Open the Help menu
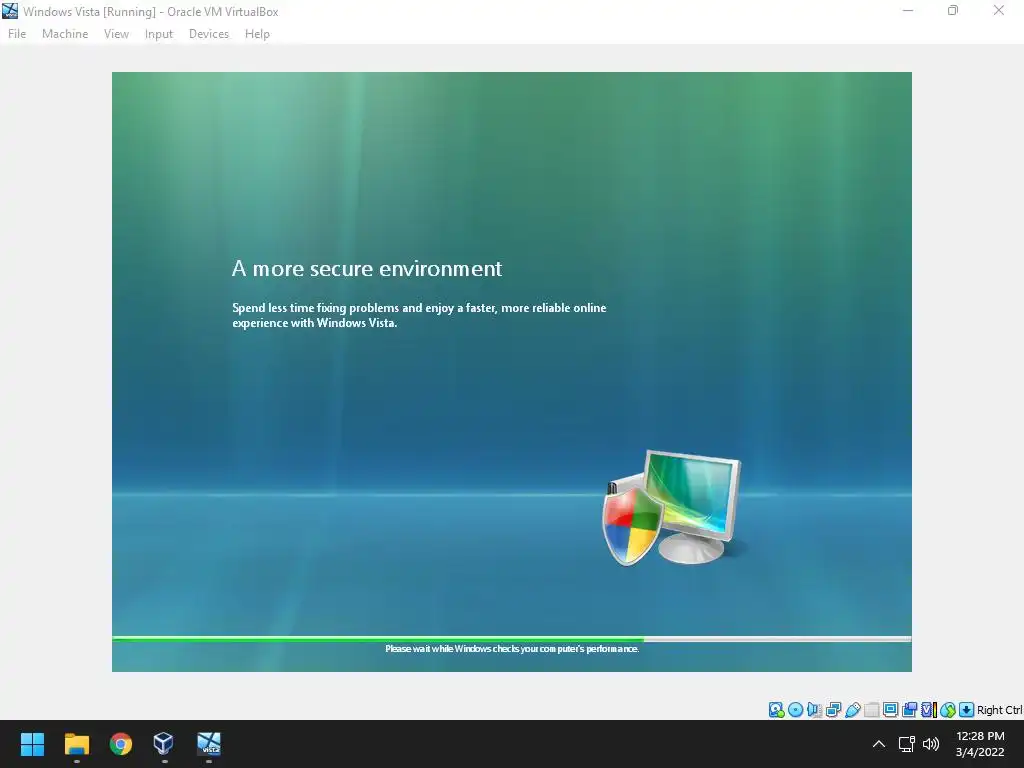 point(257,34)
